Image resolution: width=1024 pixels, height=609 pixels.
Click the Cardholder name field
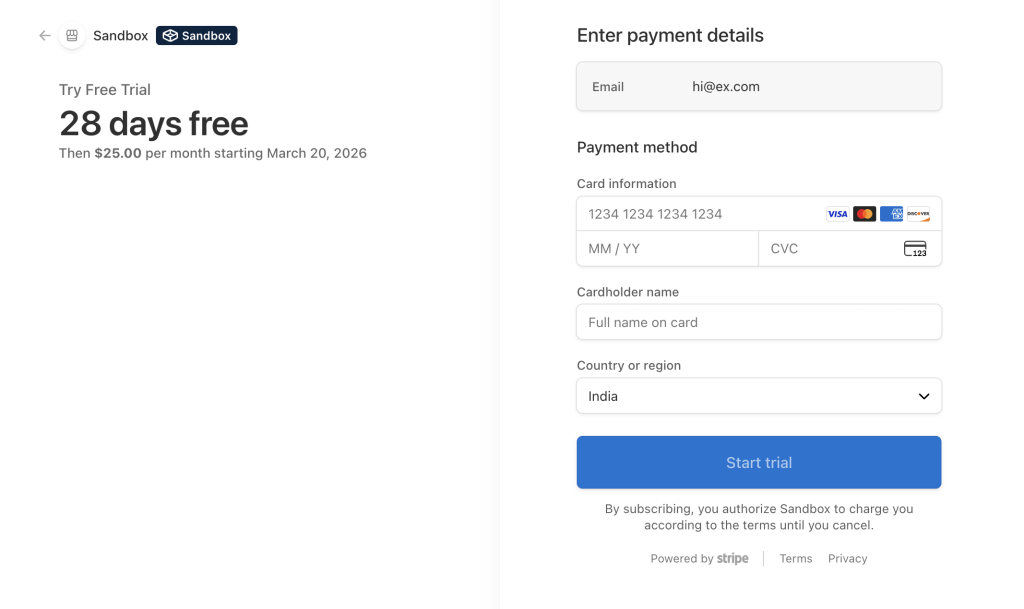(x=759, y=322)
